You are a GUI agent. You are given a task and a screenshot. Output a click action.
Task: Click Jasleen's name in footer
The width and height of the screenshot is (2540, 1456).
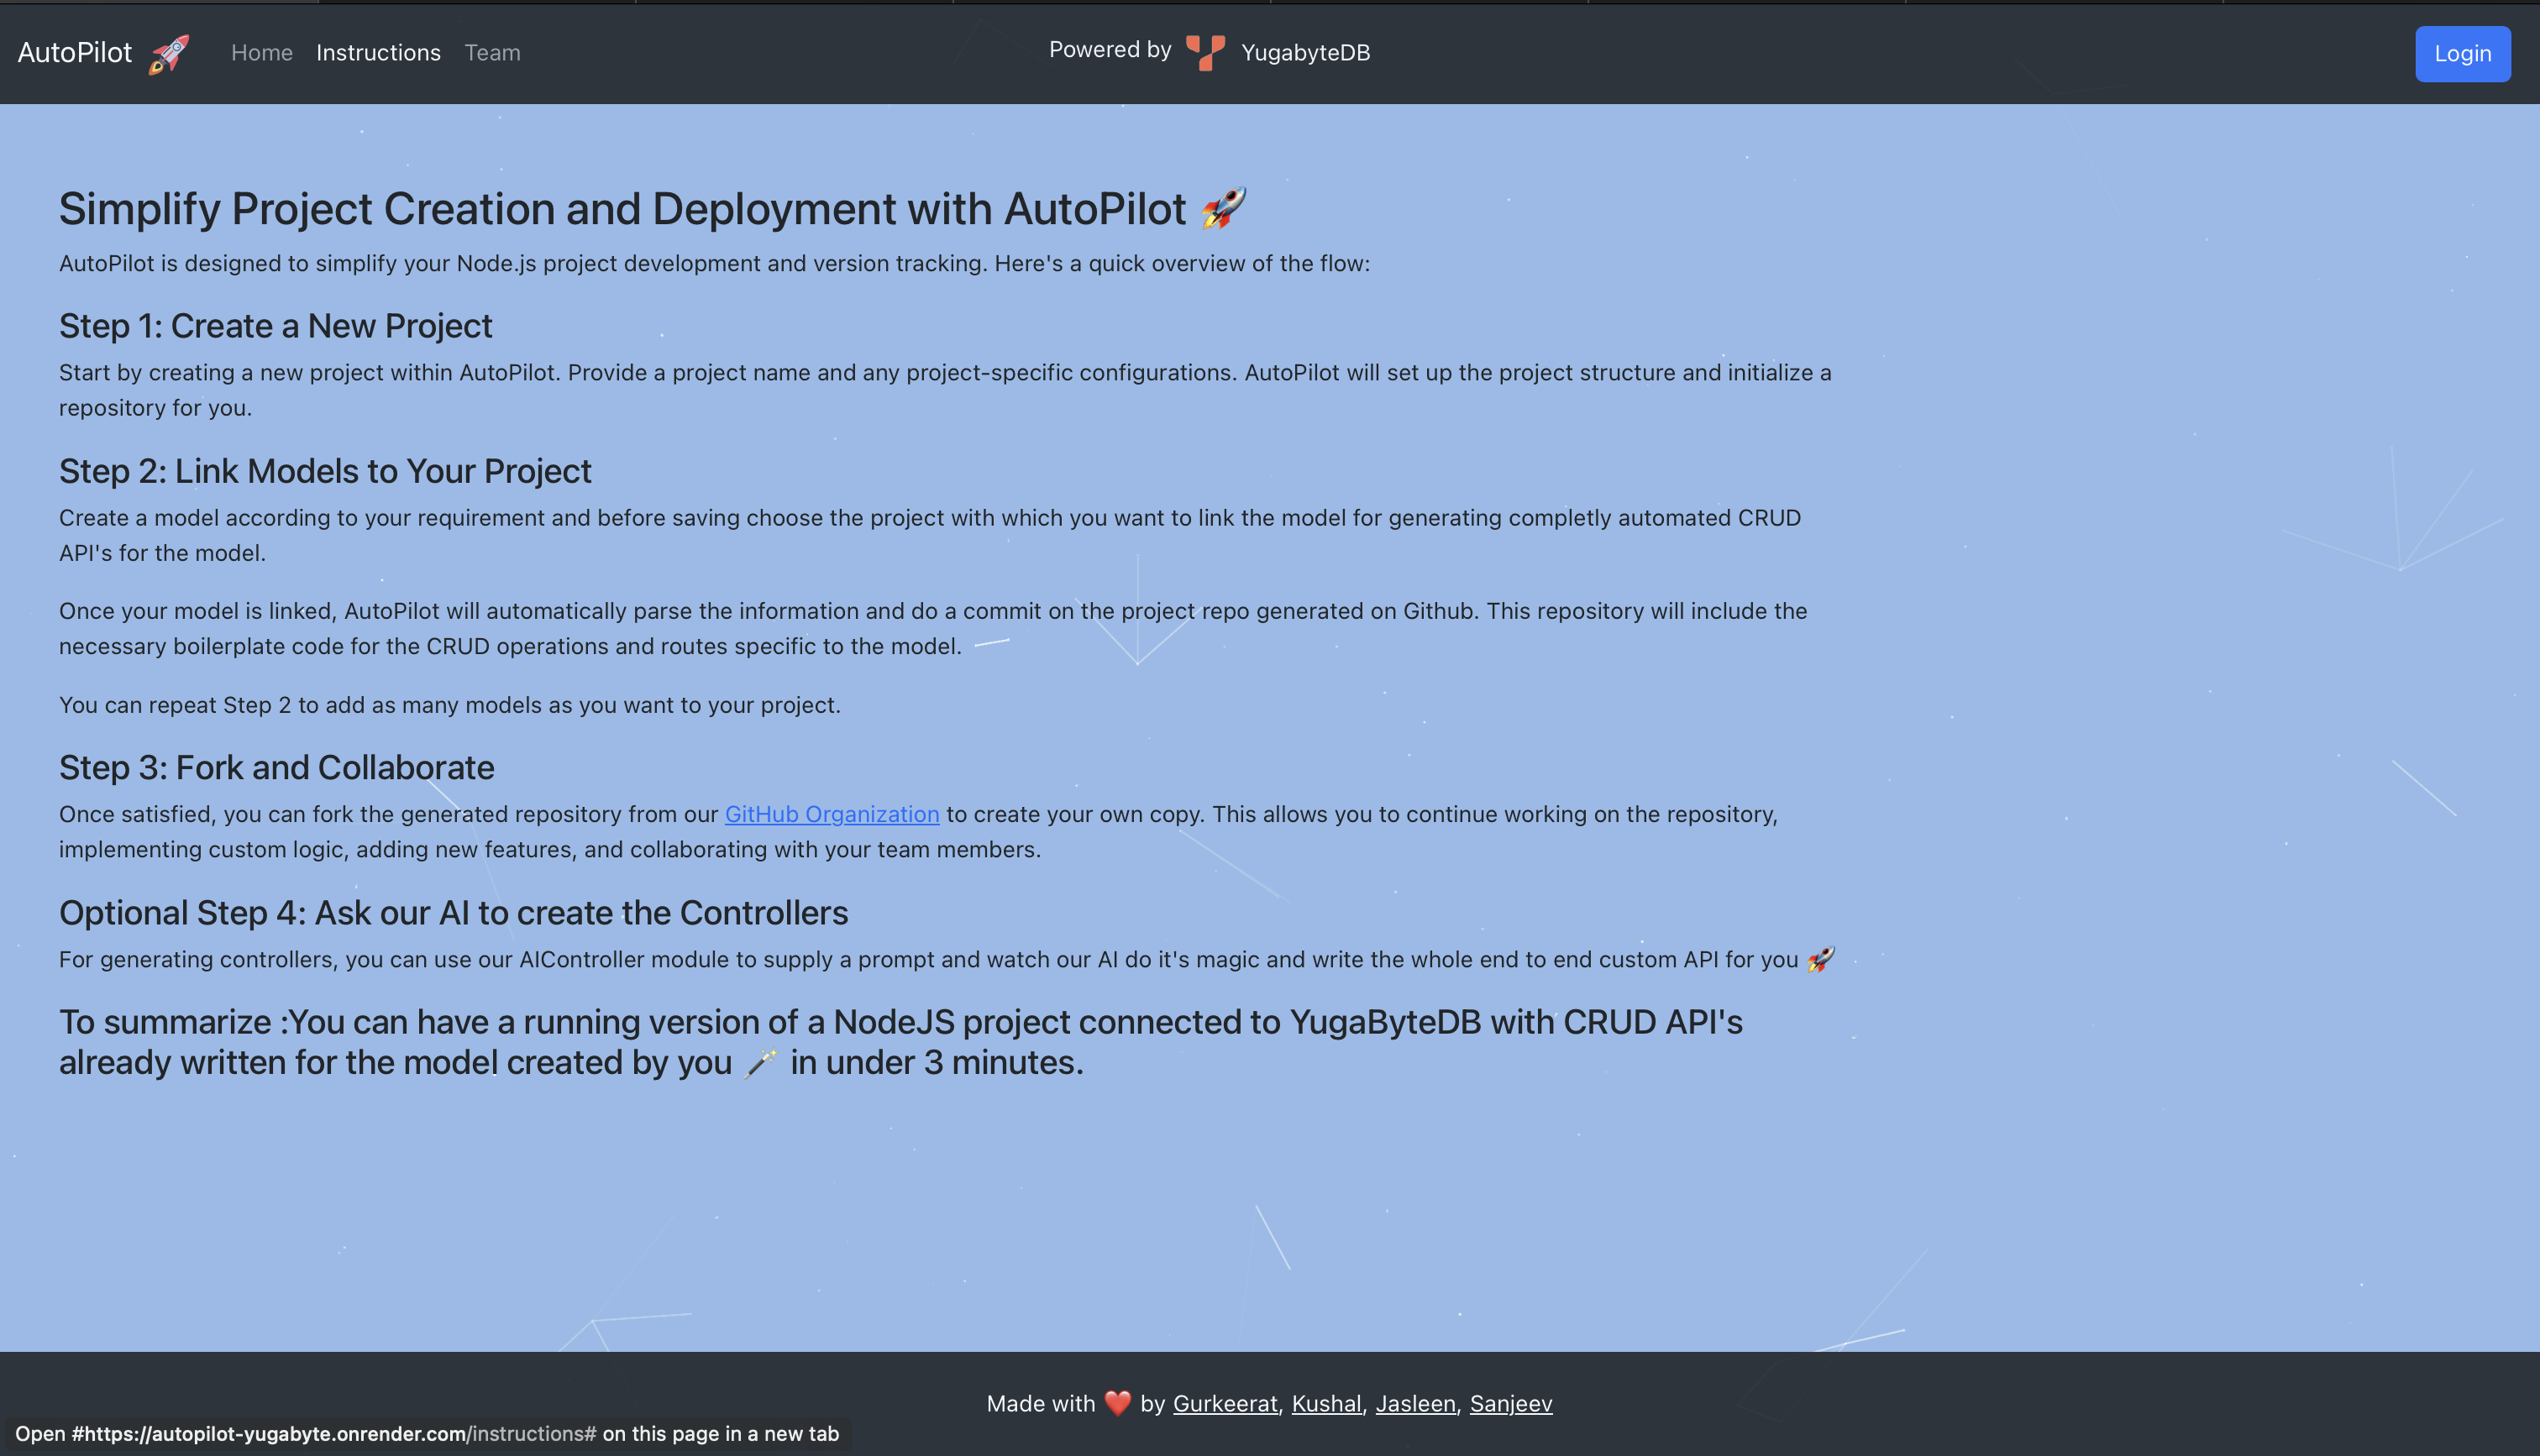(1415, 1403)
